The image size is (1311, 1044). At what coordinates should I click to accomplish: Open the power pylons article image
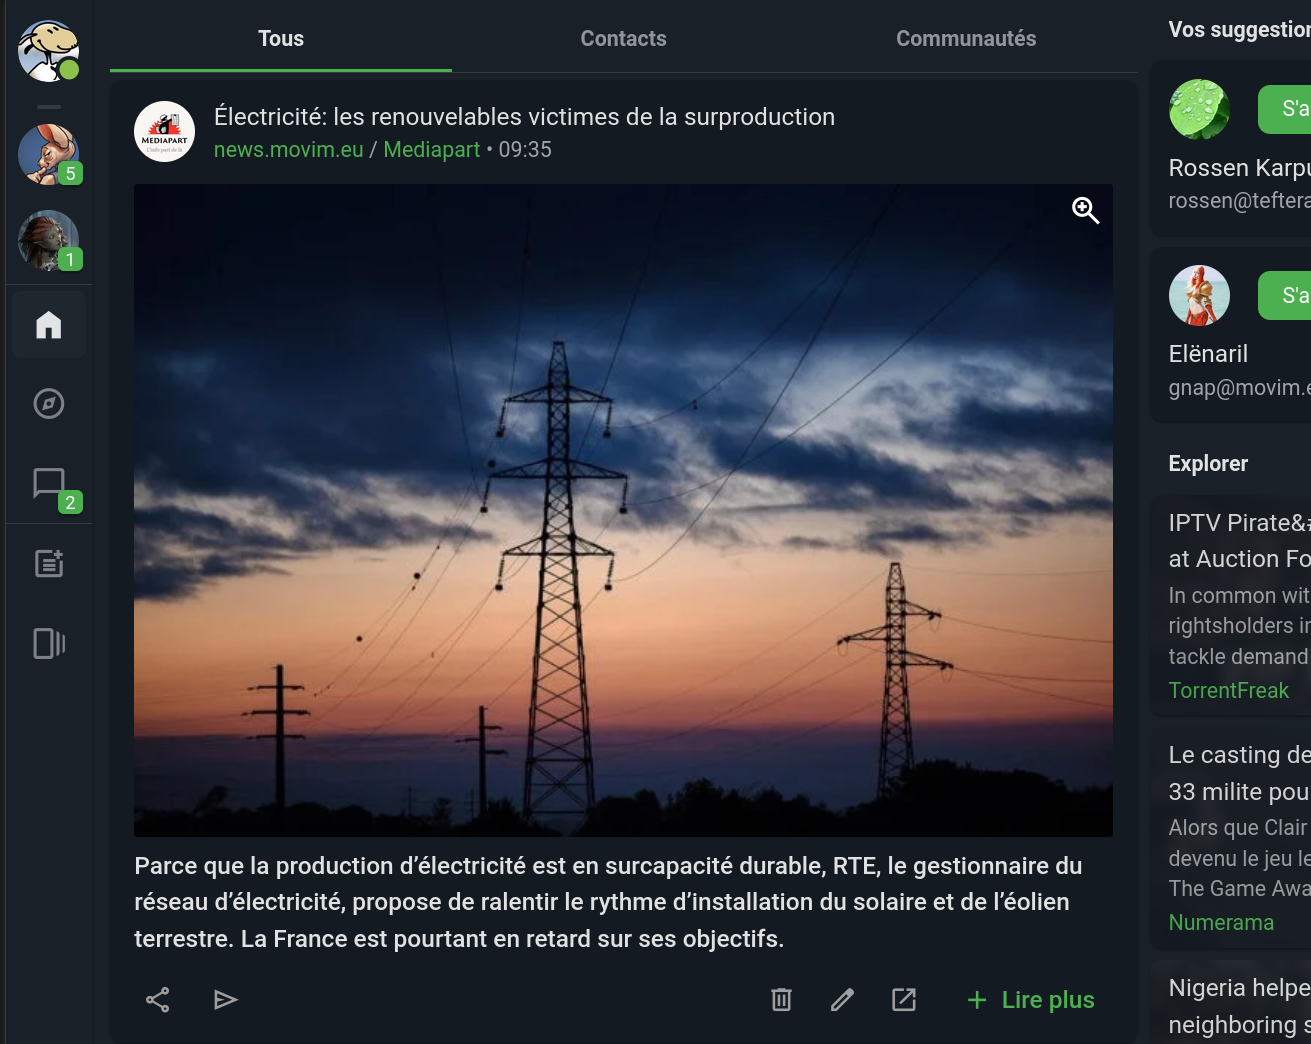pos(623,510)
